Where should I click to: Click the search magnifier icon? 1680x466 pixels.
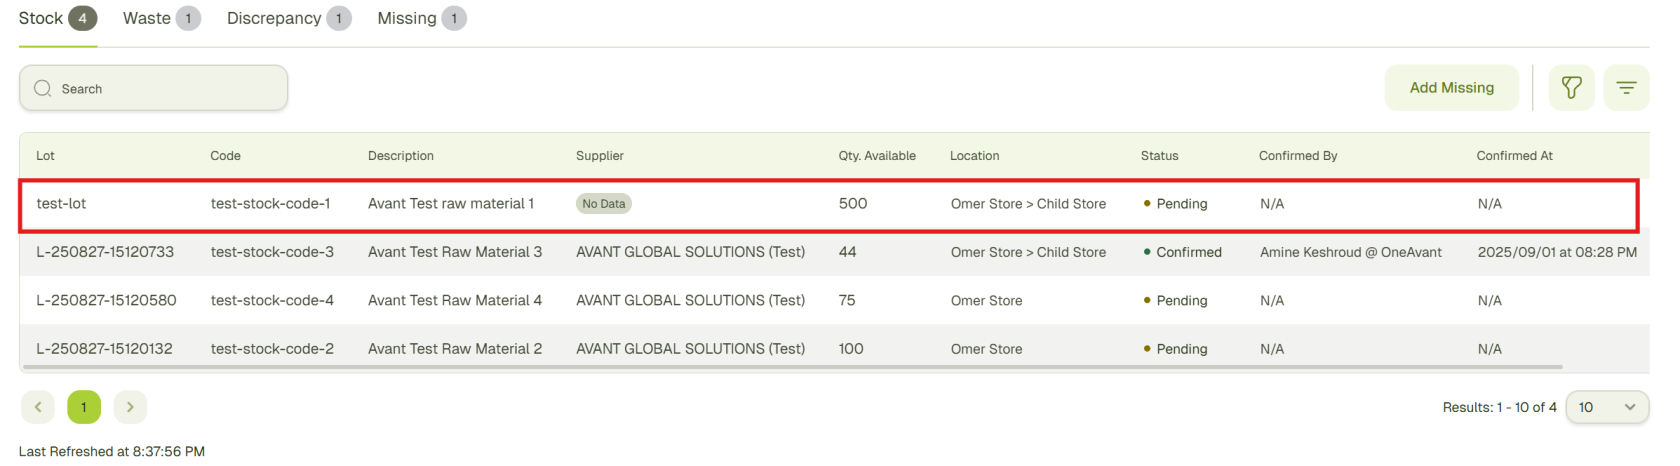(x=43, y=89)
